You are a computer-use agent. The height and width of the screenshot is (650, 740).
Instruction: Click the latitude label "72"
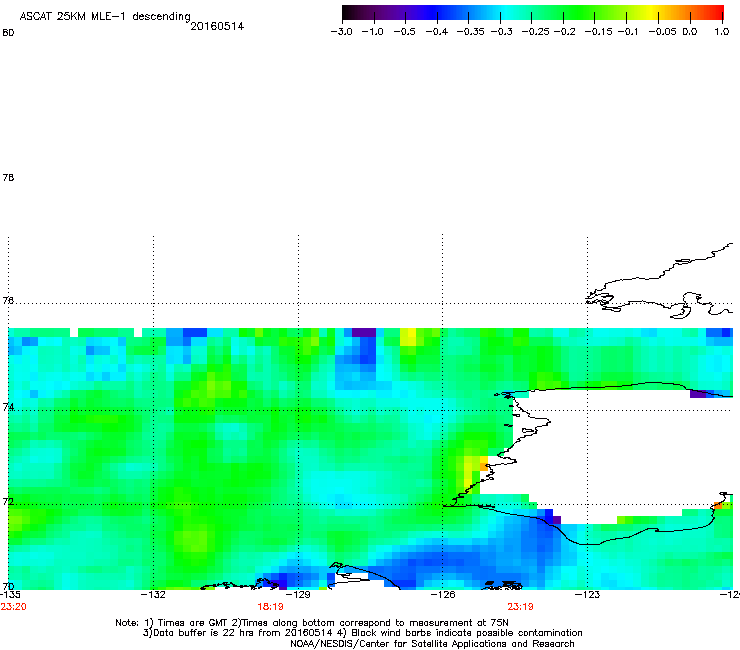[8, 501]
